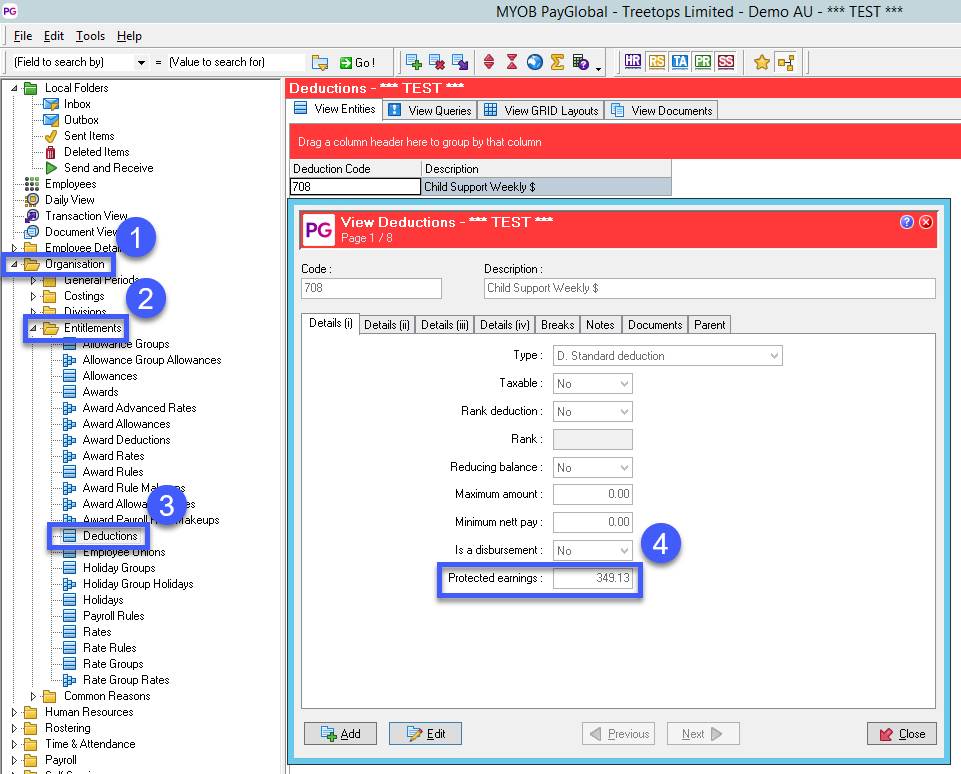Expand the Costings folder

click(33, 296)
